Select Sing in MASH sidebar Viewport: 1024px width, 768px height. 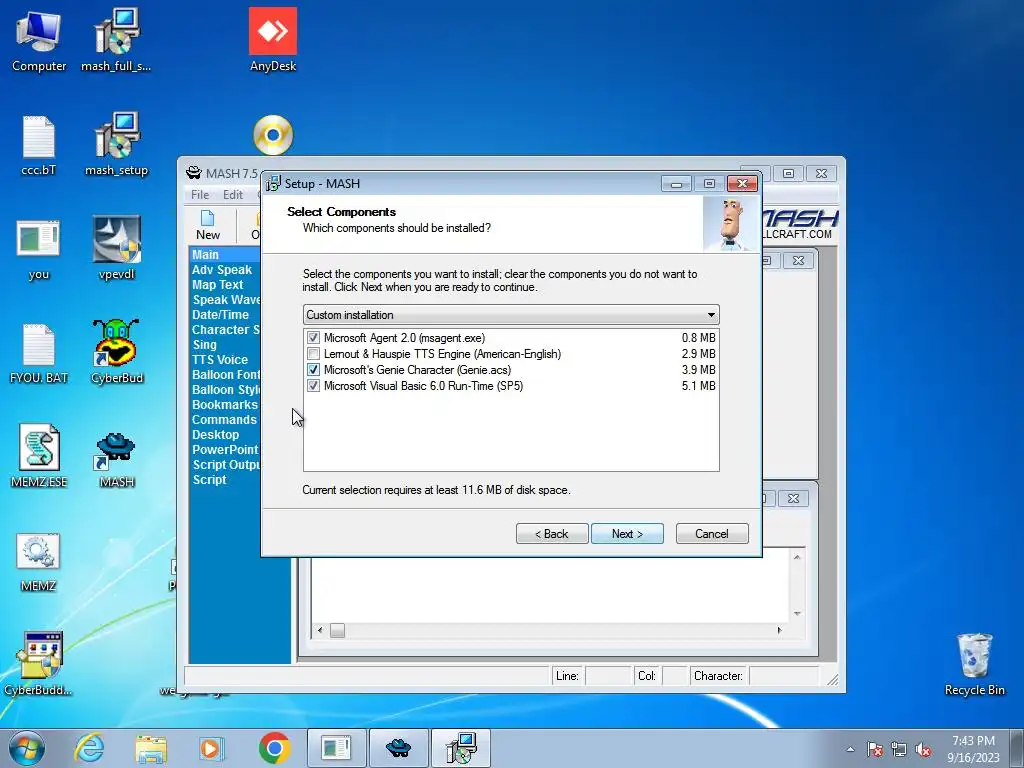coord(204,345)
